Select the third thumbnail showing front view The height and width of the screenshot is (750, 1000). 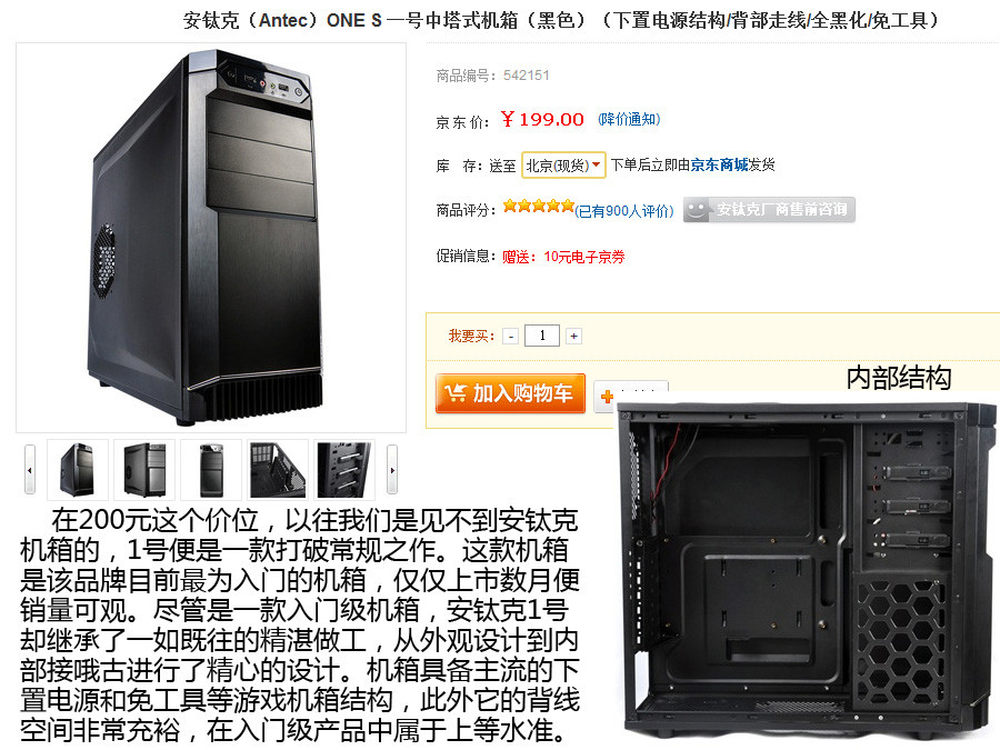pyautogui.click(x=211, y=469)
